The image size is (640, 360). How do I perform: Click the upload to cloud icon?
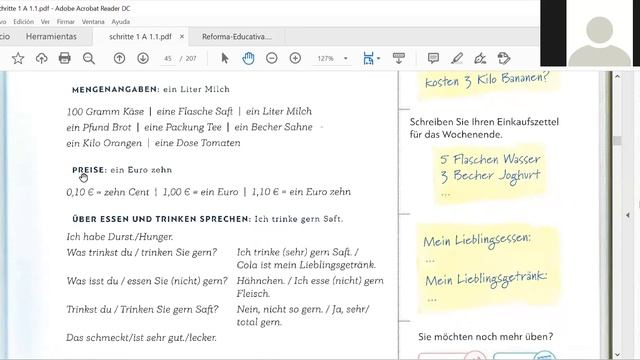coord(41,58)
